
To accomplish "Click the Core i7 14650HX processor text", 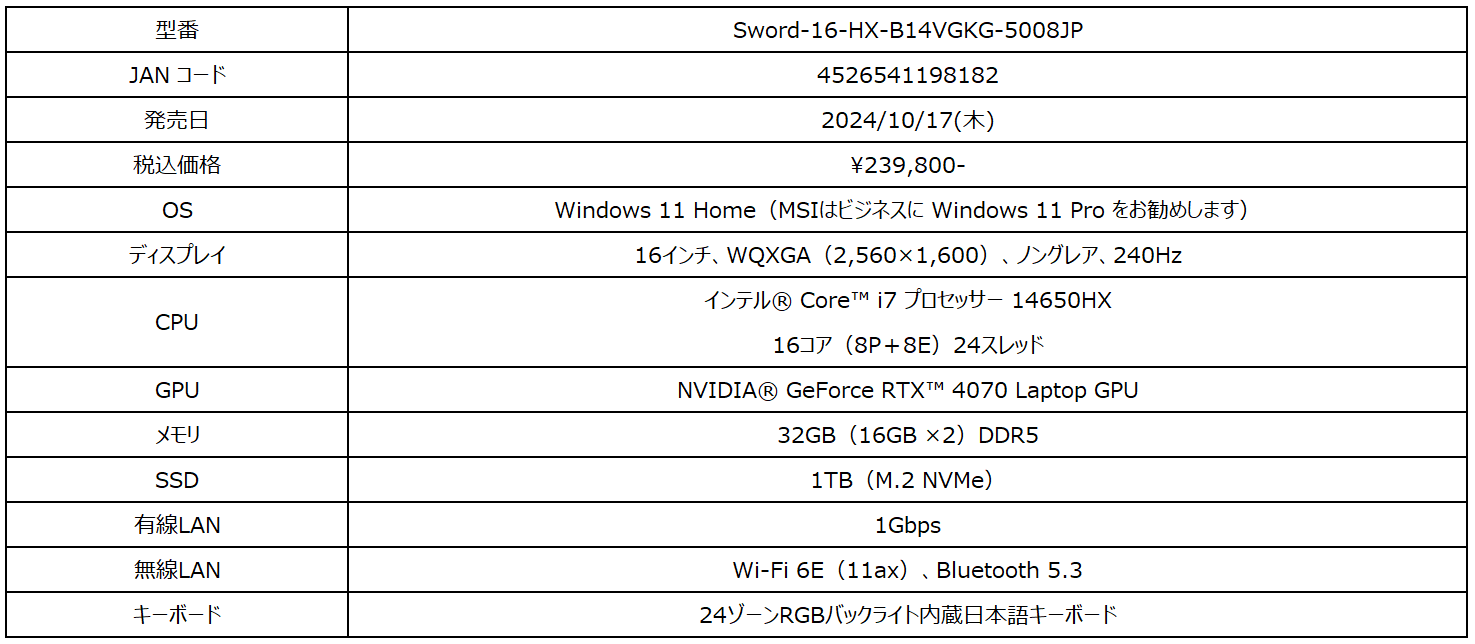I will 908,300.
